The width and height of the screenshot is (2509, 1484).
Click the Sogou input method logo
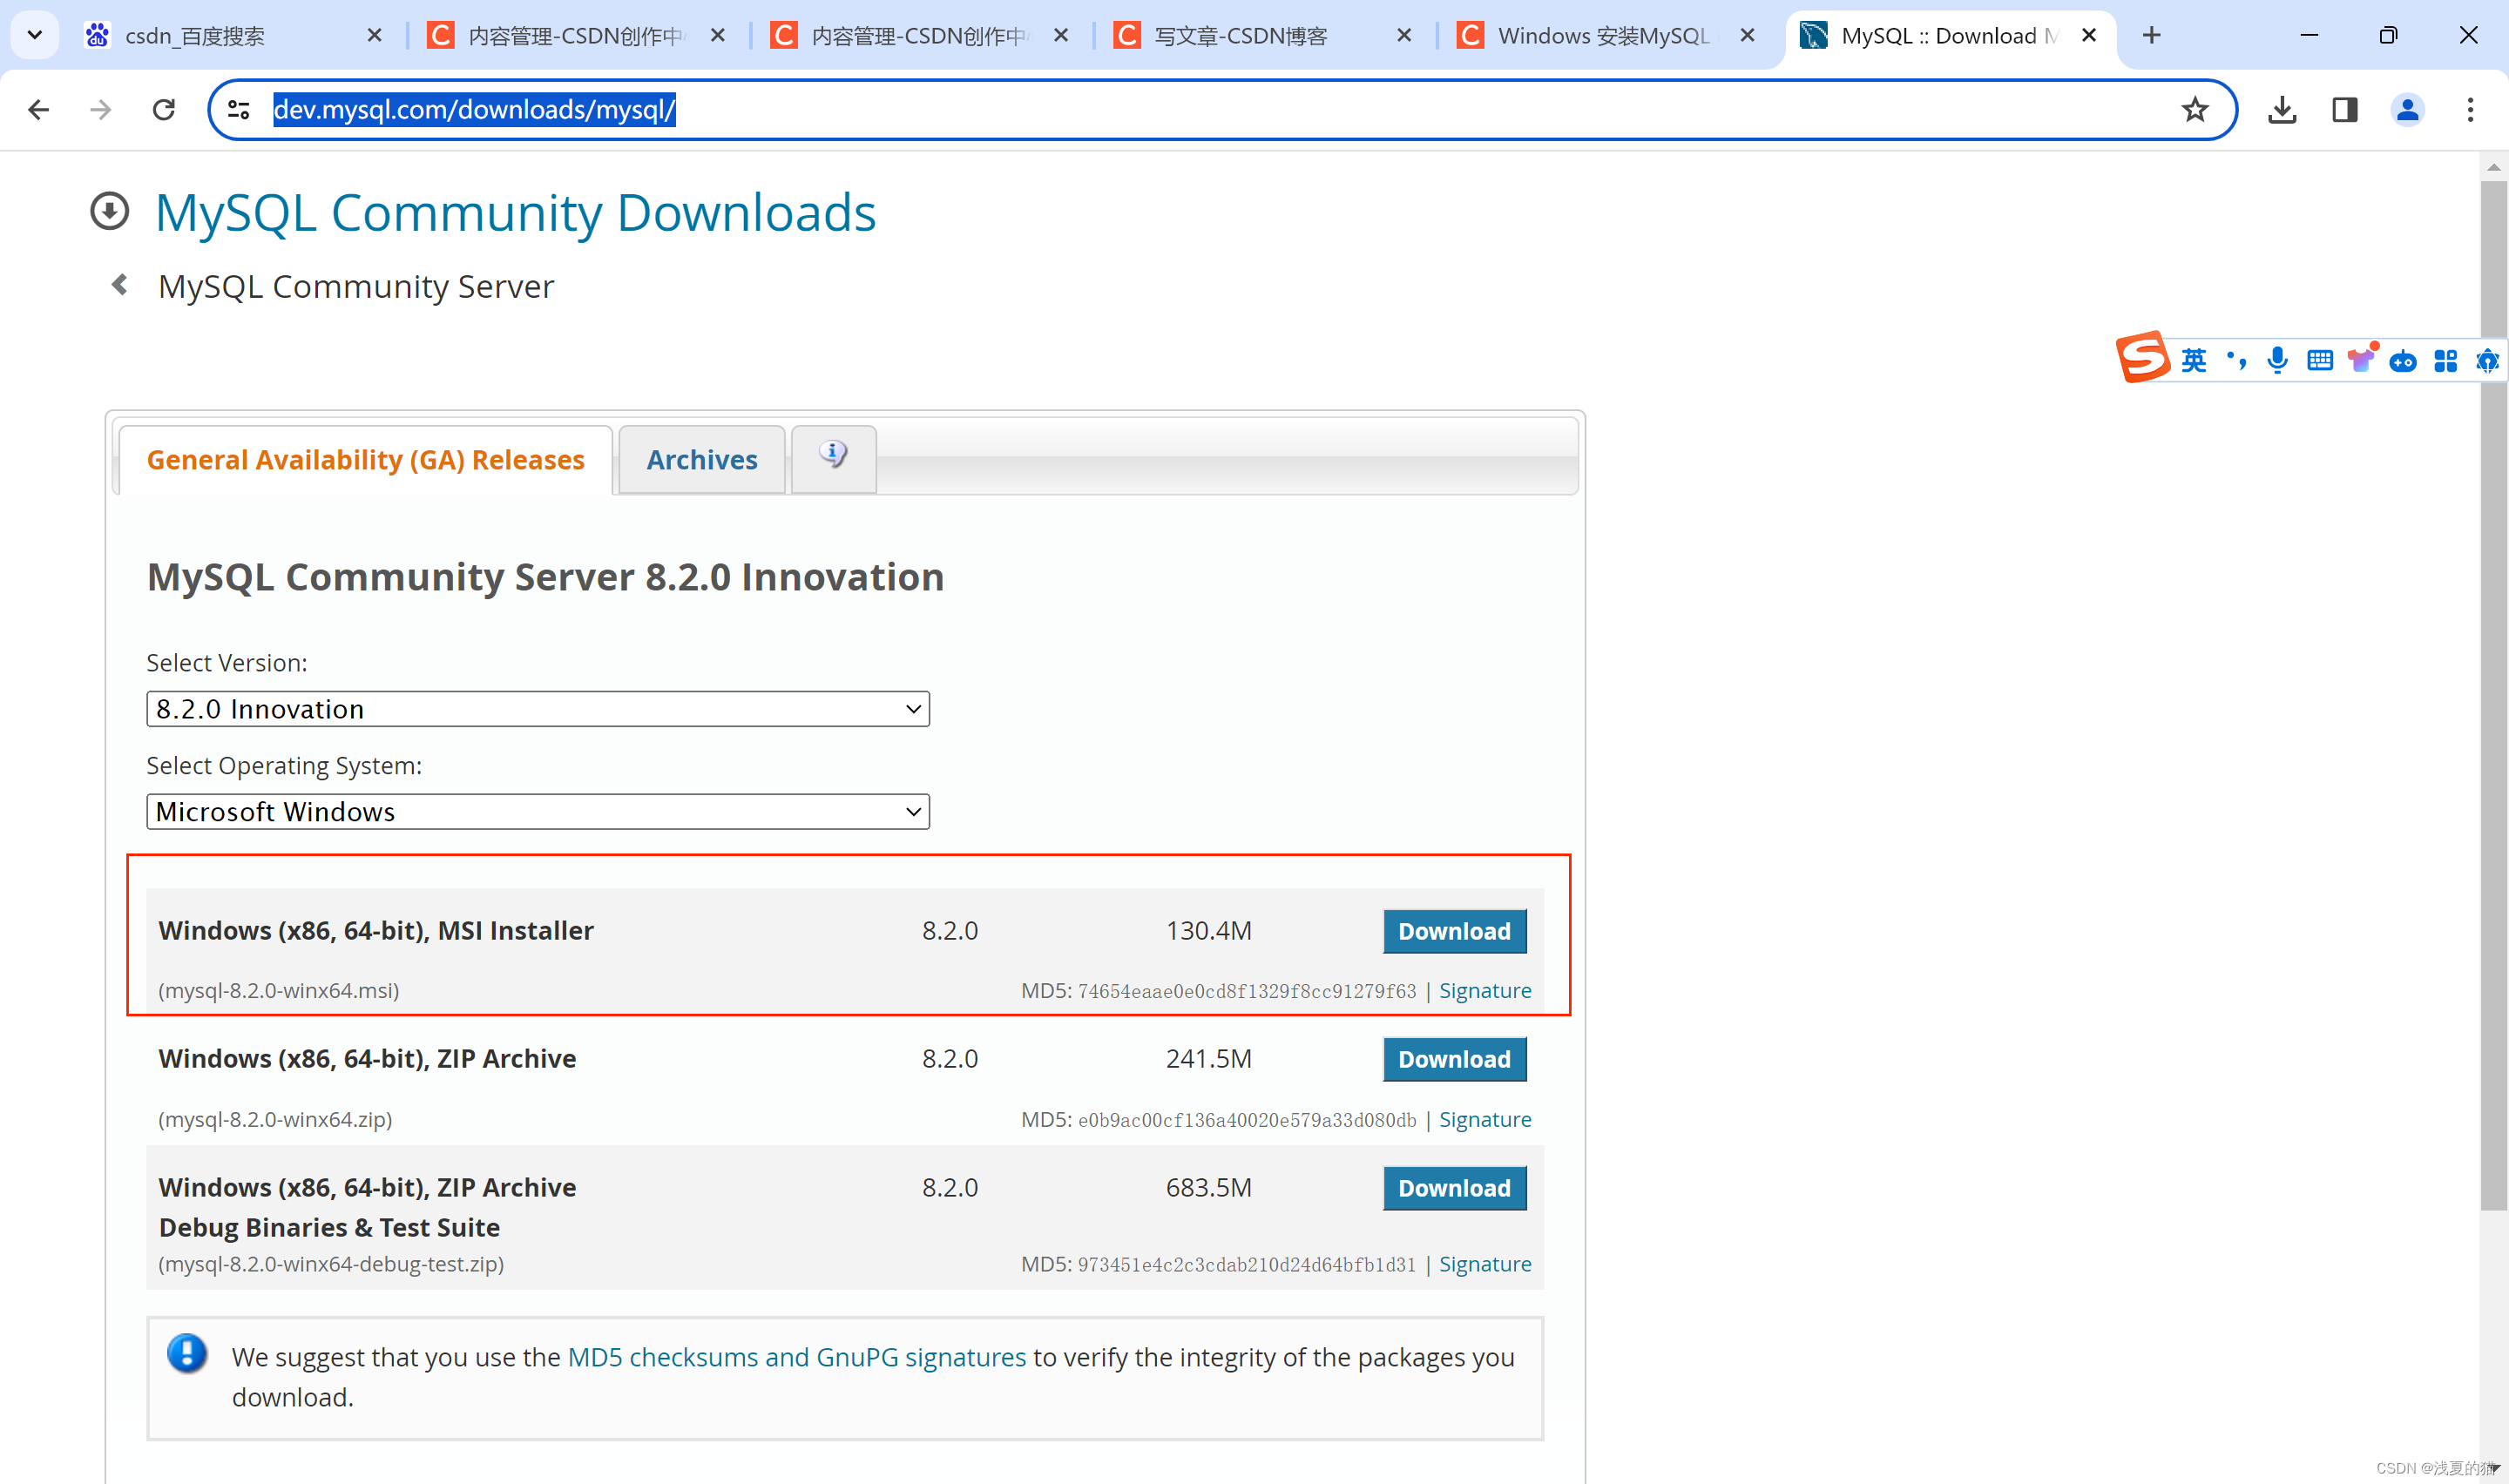[2142, 357]
